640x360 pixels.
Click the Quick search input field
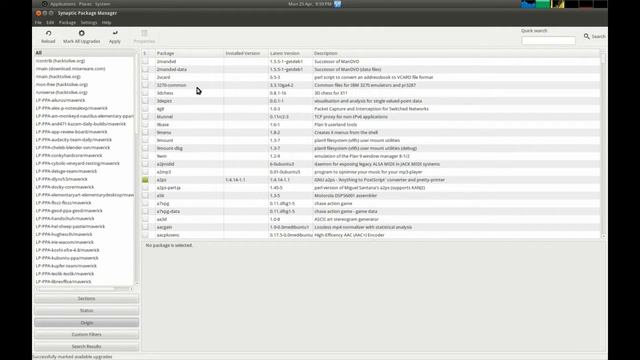548,40
